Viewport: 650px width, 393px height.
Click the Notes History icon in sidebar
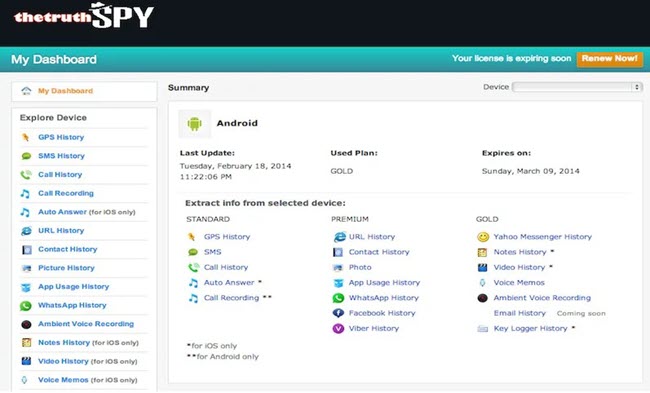[x=27, y=343]
